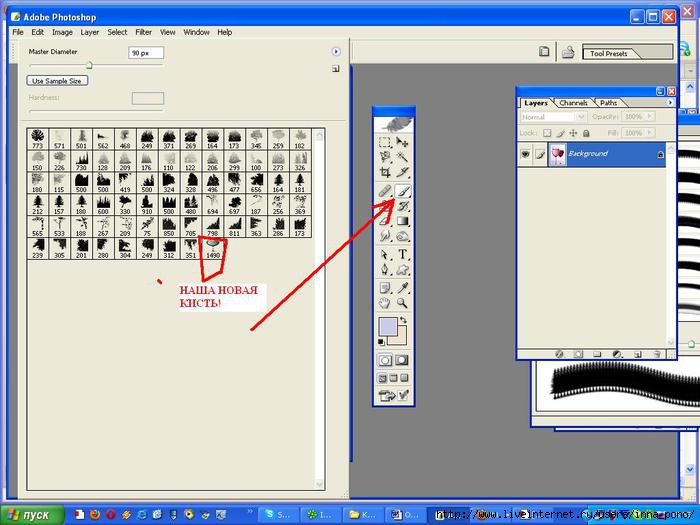700x525 pixels.
Task: Switch to Standard Screen mode
Action: click(x=383, y=379)
